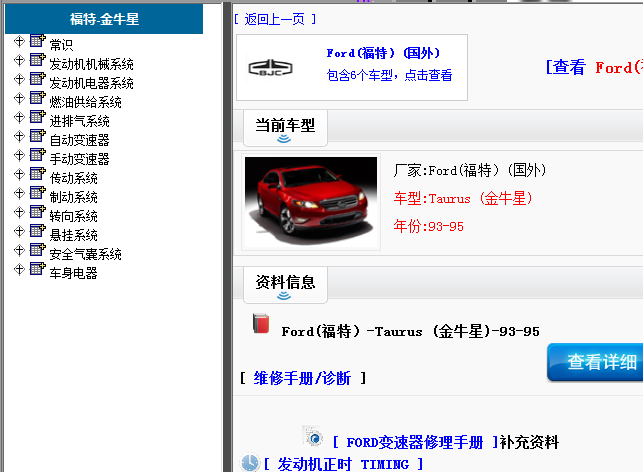The height and width of the screenshot is (472, 643).
Task: Click the table icon beside 自动变速器
Action: pos(38,135)
